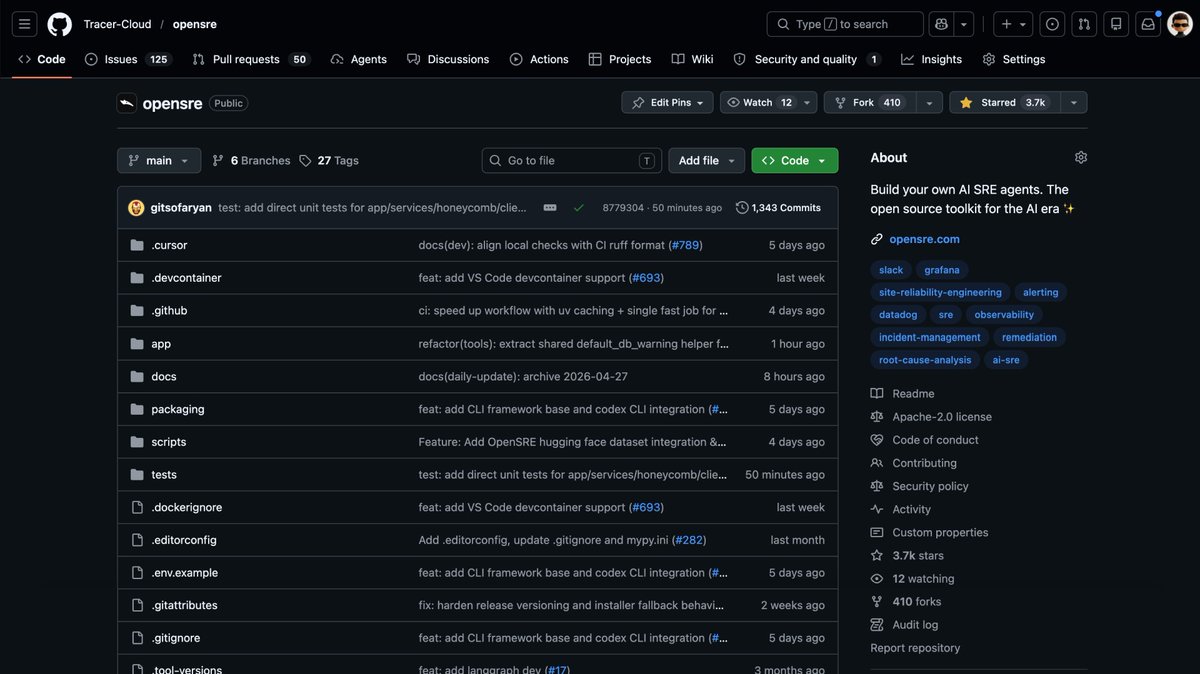Visit opensre.com website link

point(924,239)
